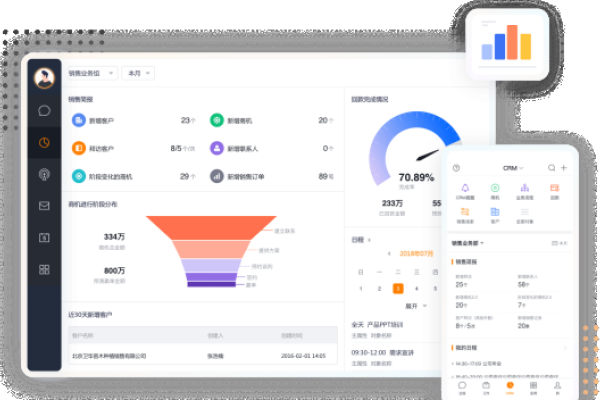Click the blue 新增客户 icon
This screenshot has height=400, width=600.
pos(79,120)
